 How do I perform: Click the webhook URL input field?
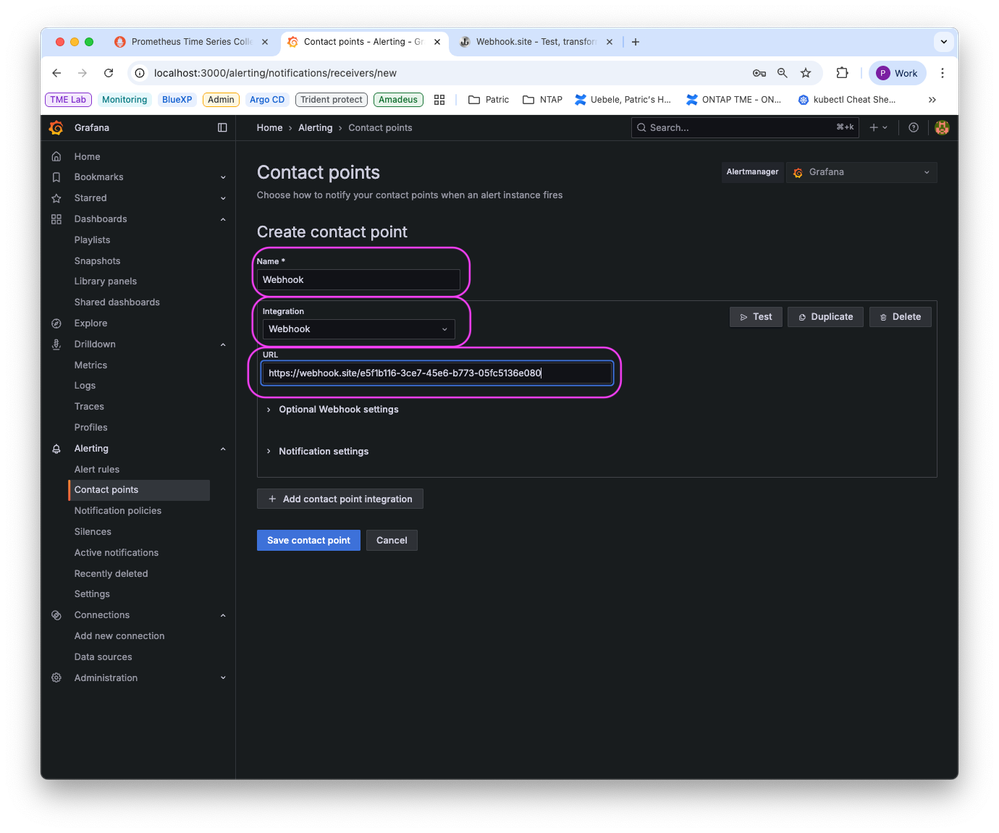click(x=436, y=373)
